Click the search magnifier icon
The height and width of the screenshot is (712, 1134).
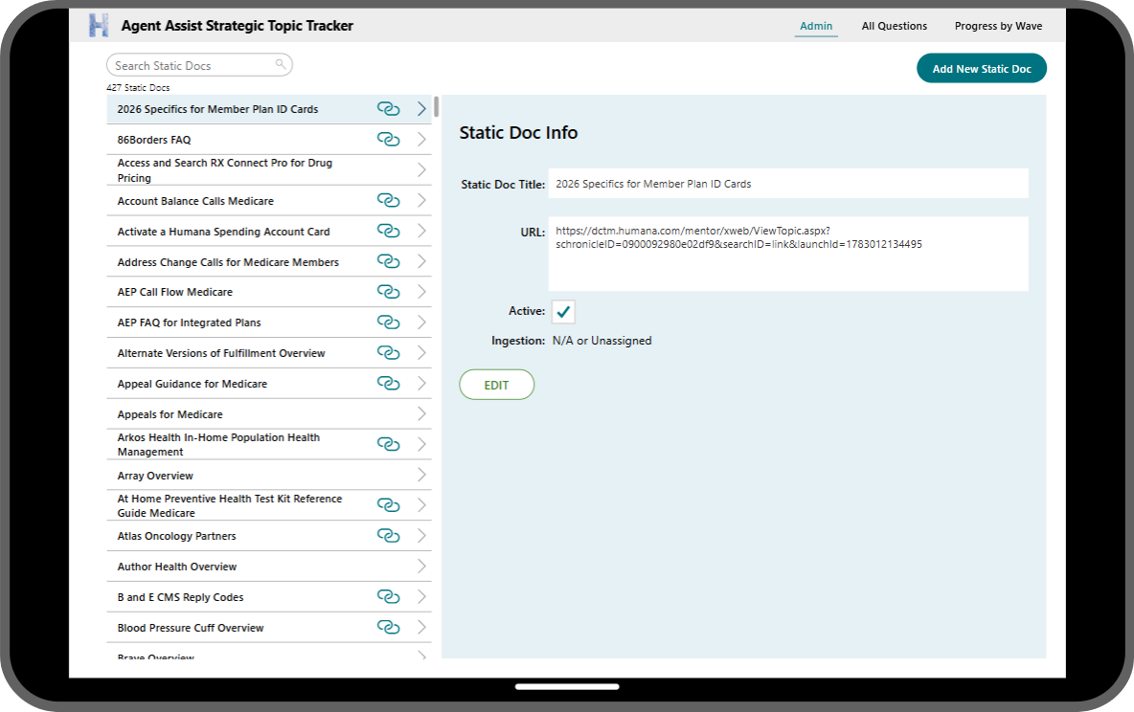(281, 64)
